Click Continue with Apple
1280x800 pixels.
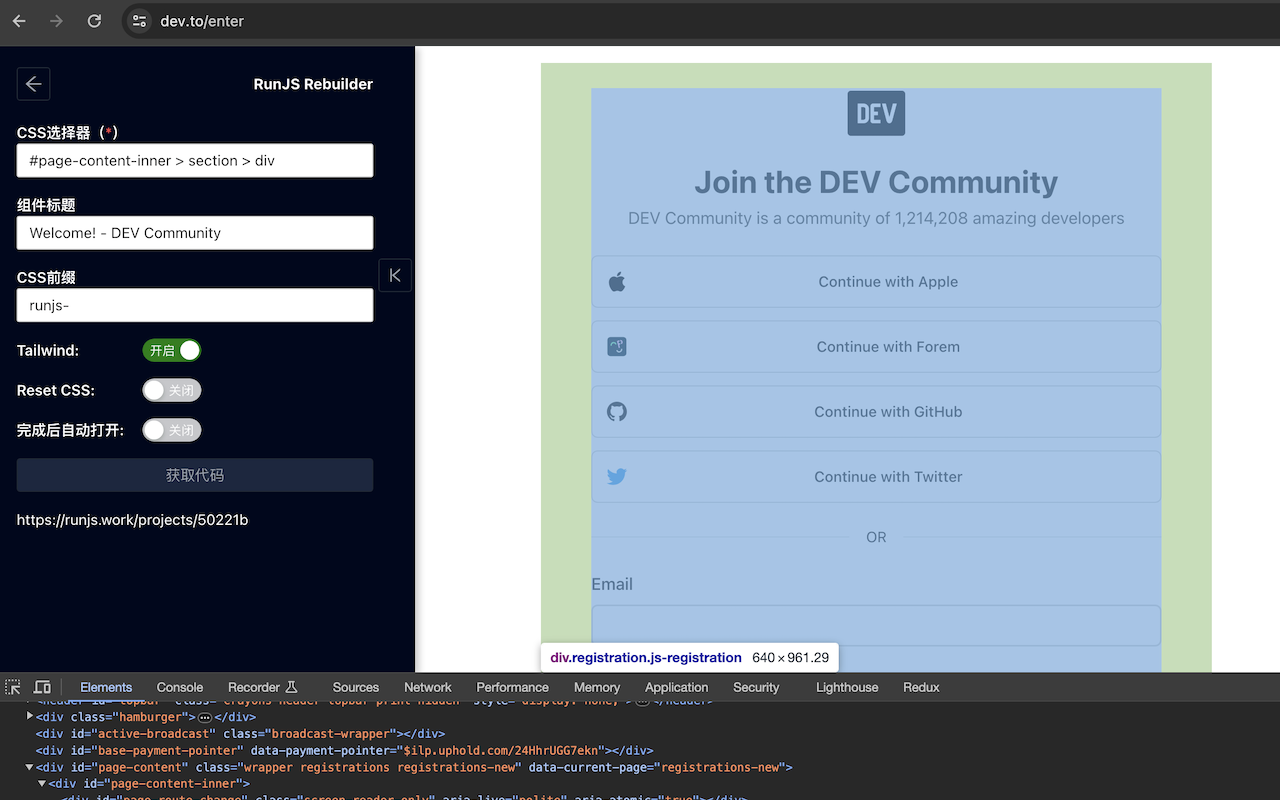[x=876, y=282]
